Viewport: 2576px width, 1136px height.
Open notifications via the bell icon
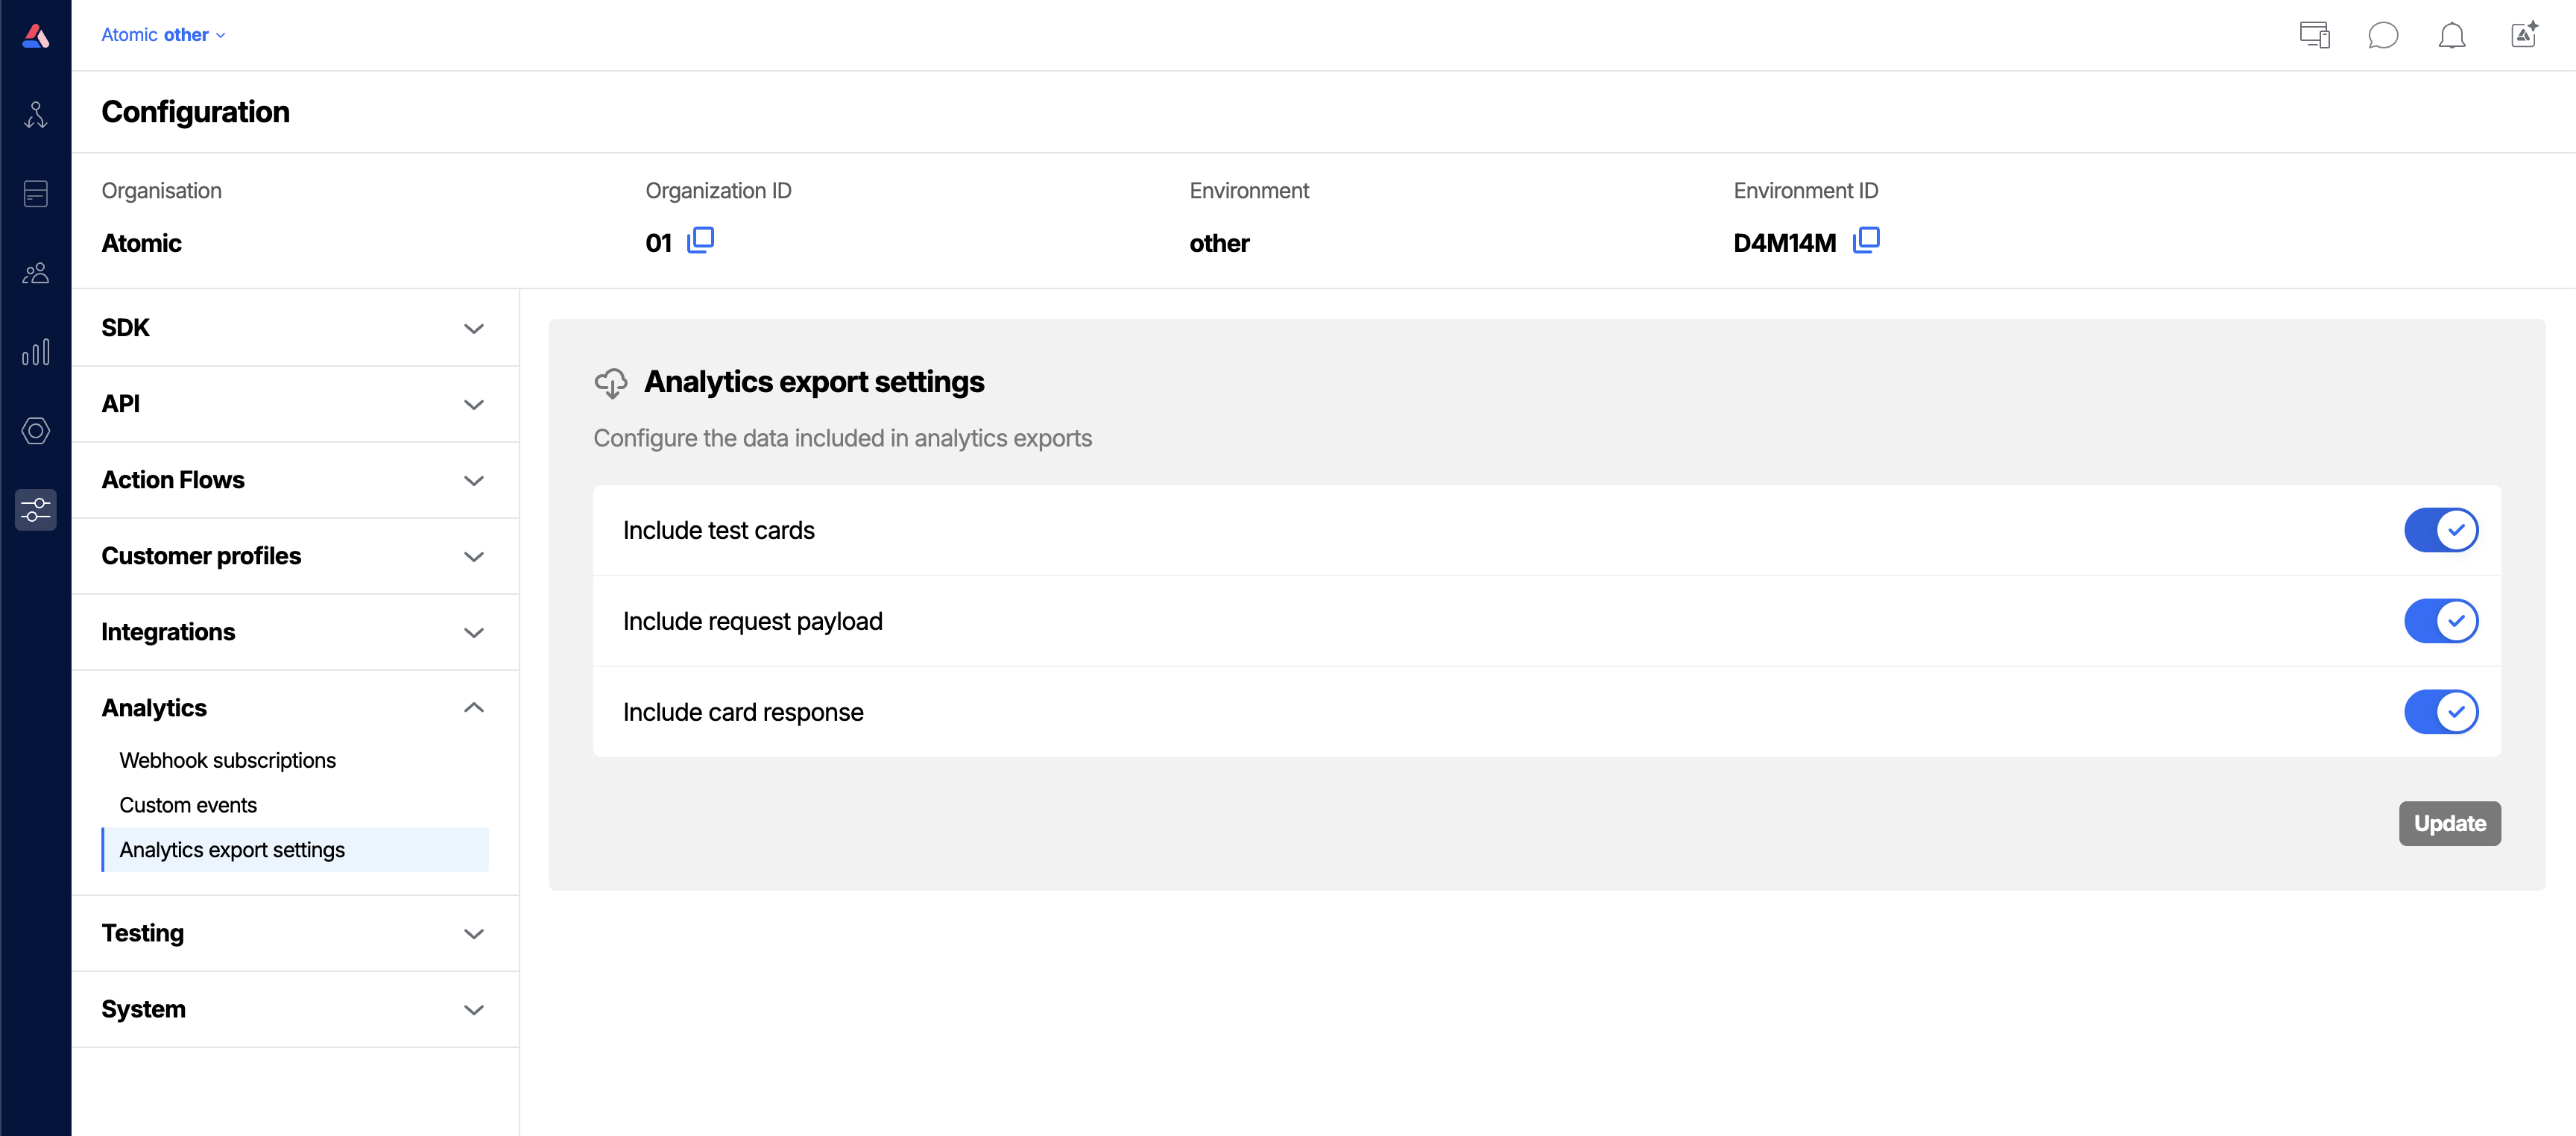tap(2453, 35)
